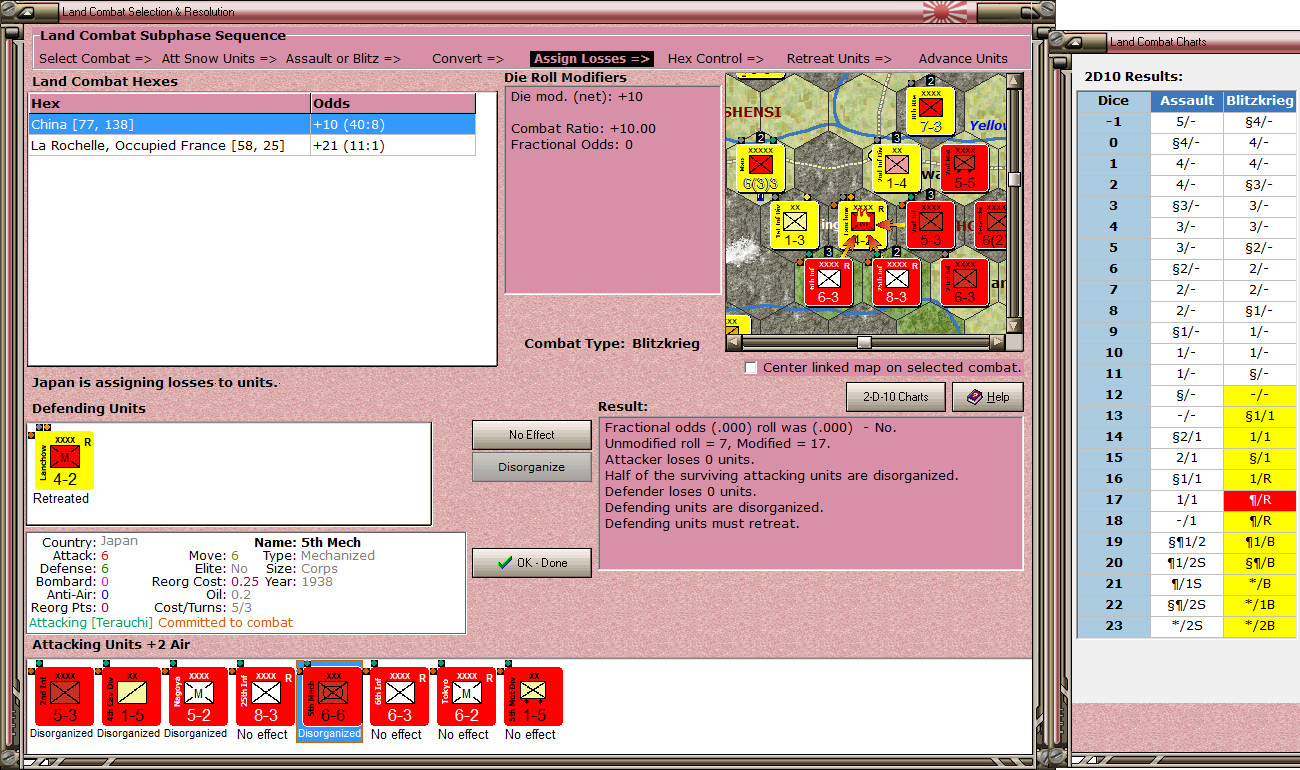Click the Convert subphase step
The height and width of the screenshot is (770, 1300).
468,59
